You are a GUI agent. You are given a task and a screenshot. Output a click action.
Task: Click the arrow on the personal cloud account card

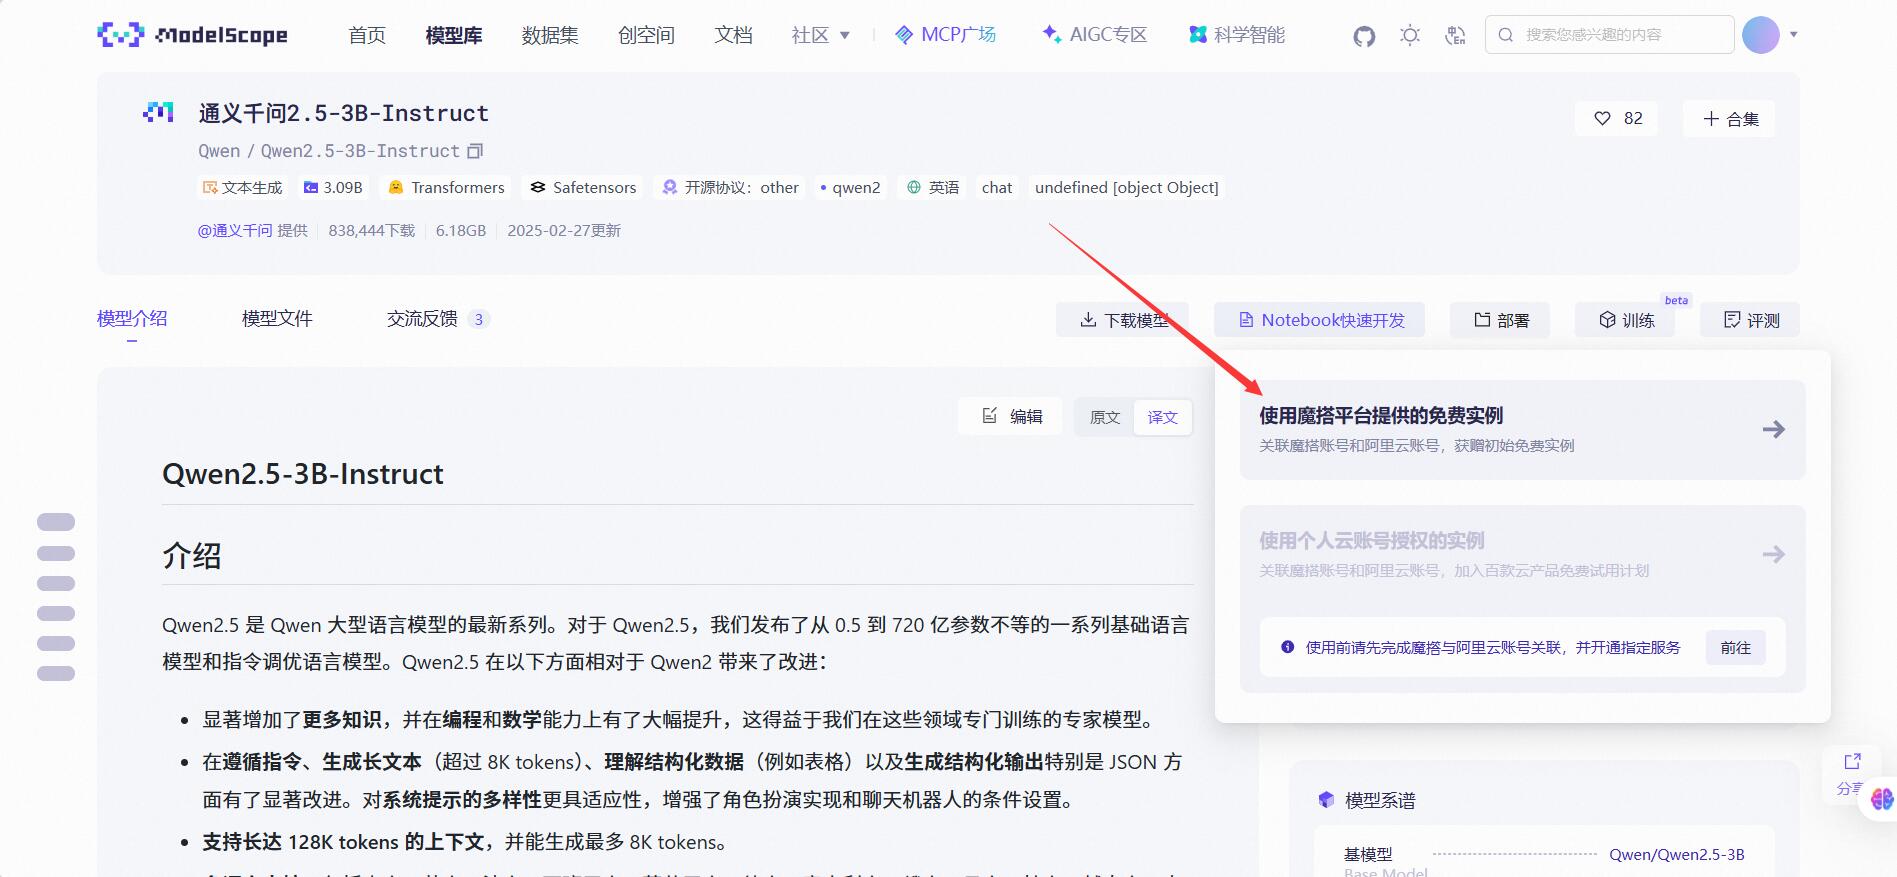point(1773,554)
